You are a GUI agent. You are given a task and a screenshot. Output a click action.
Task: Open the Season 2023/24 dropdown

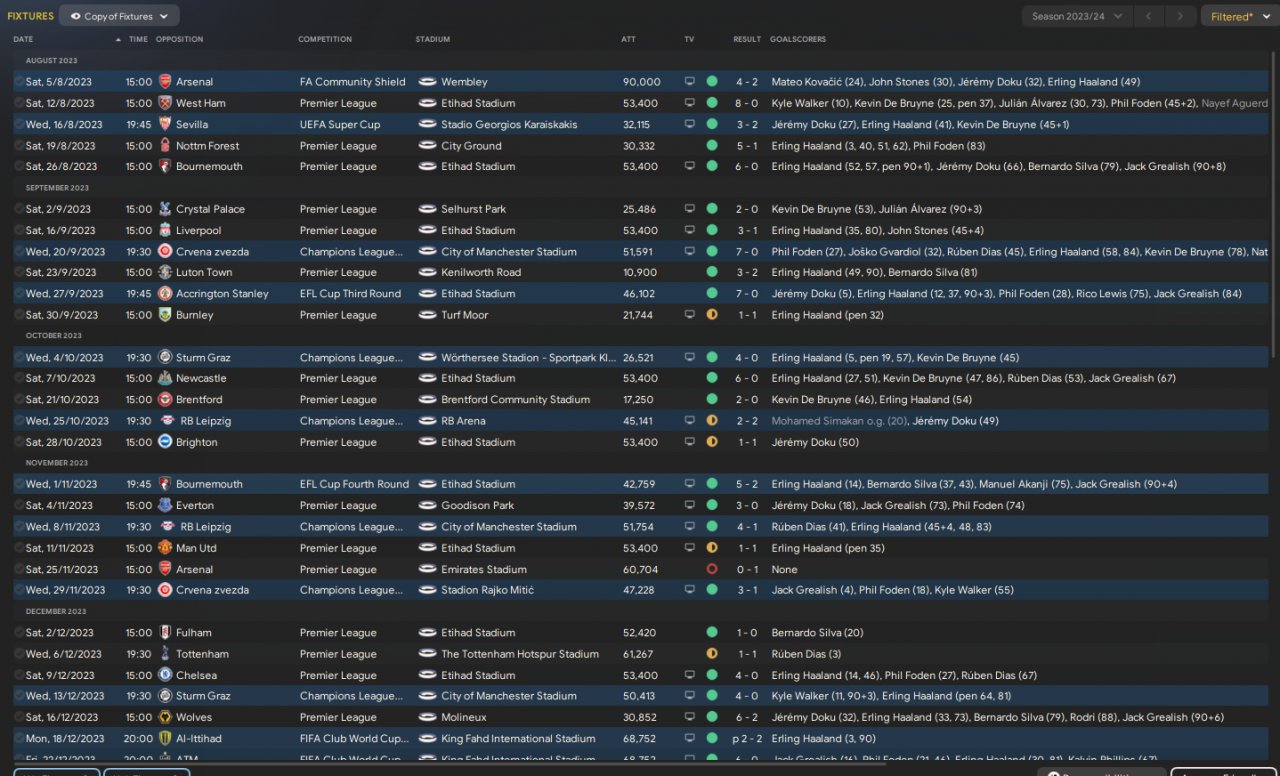(x=1077, y=16)
